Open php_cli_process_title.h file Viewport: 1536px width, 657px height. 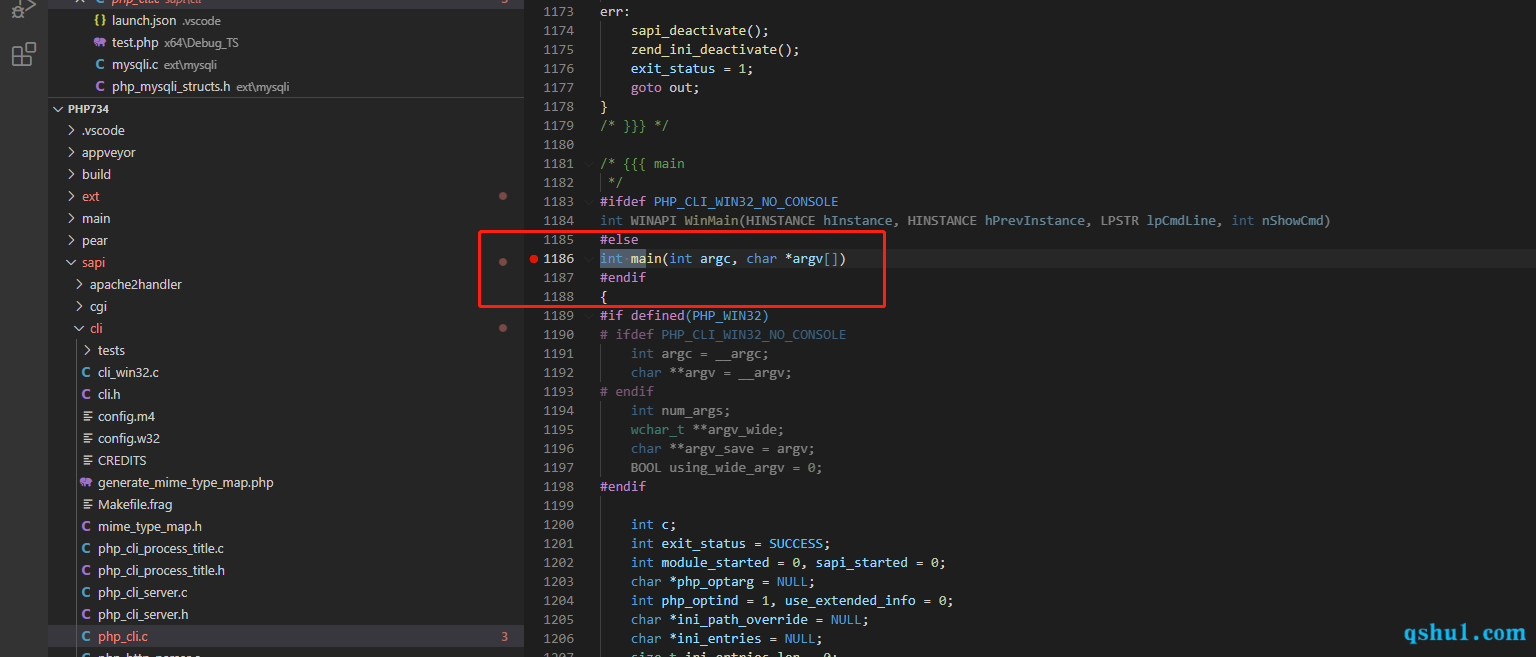(161, 570)
